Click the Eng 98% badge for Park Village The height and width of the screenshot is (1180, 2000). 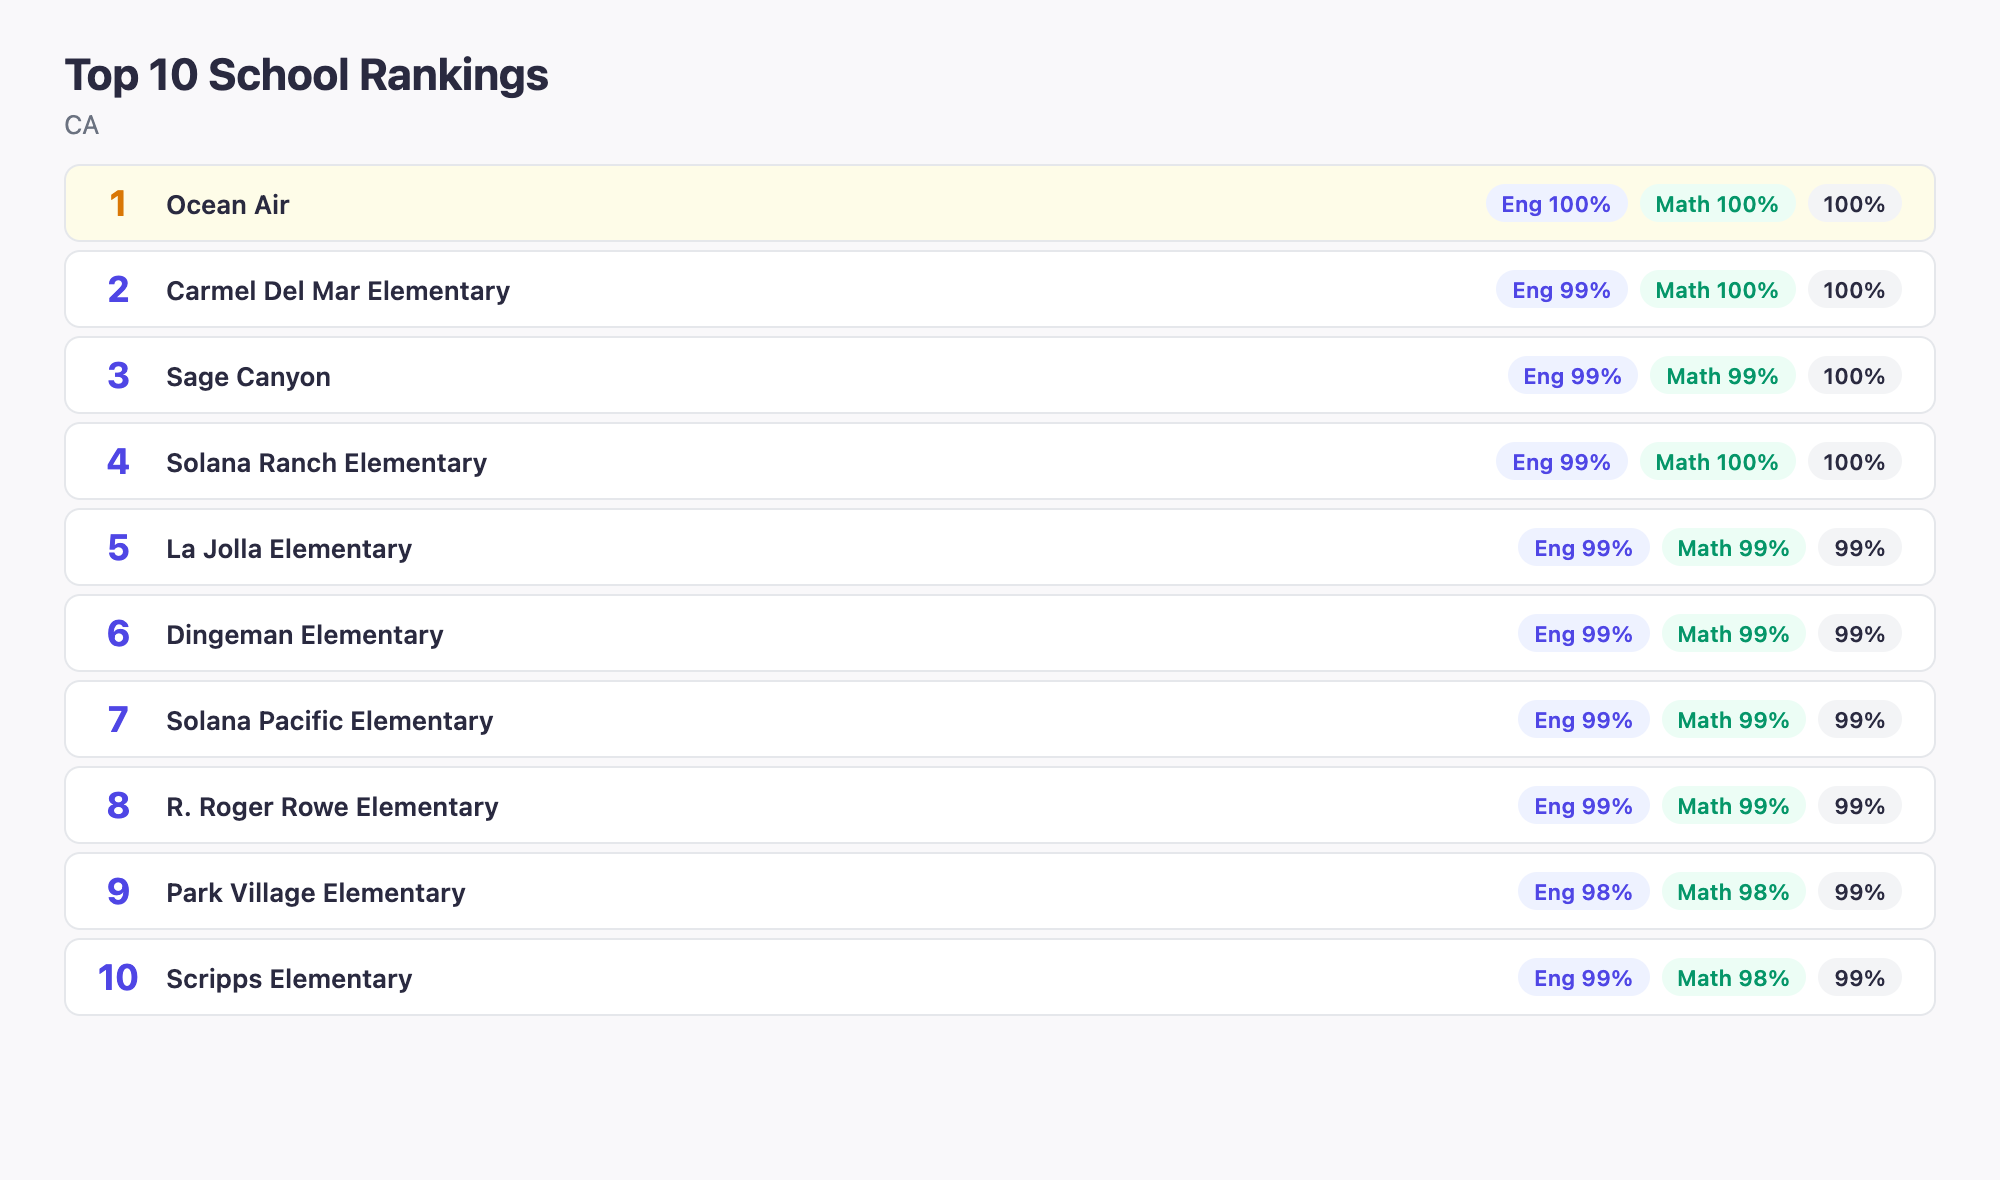(1583, 892)
